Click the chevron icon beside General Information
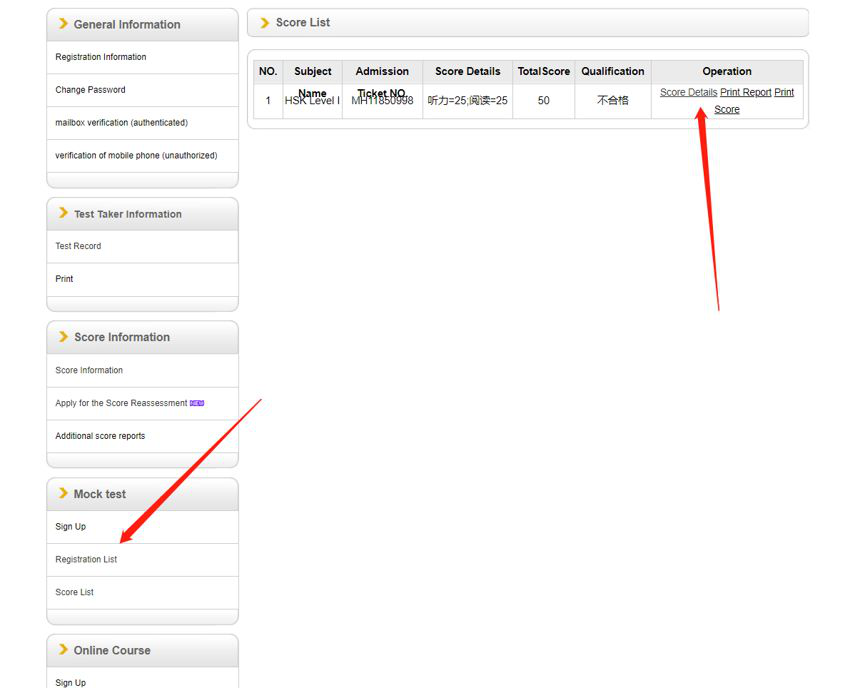 coord(64,24)
